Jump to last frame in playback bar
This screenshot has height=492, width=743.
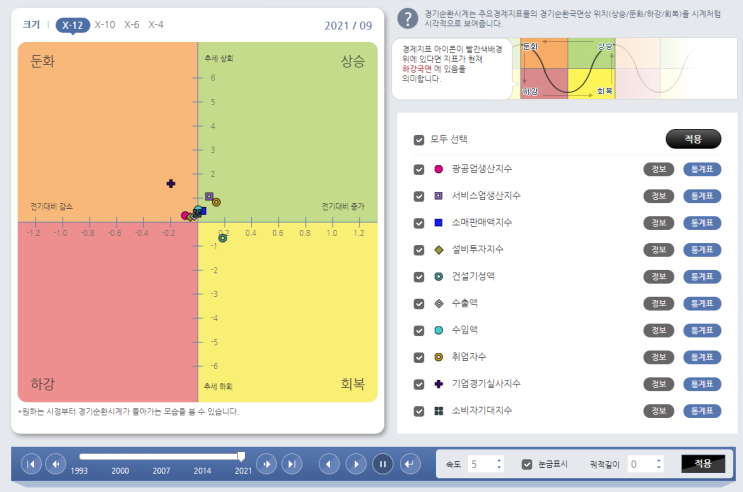[x=292, y=464]
